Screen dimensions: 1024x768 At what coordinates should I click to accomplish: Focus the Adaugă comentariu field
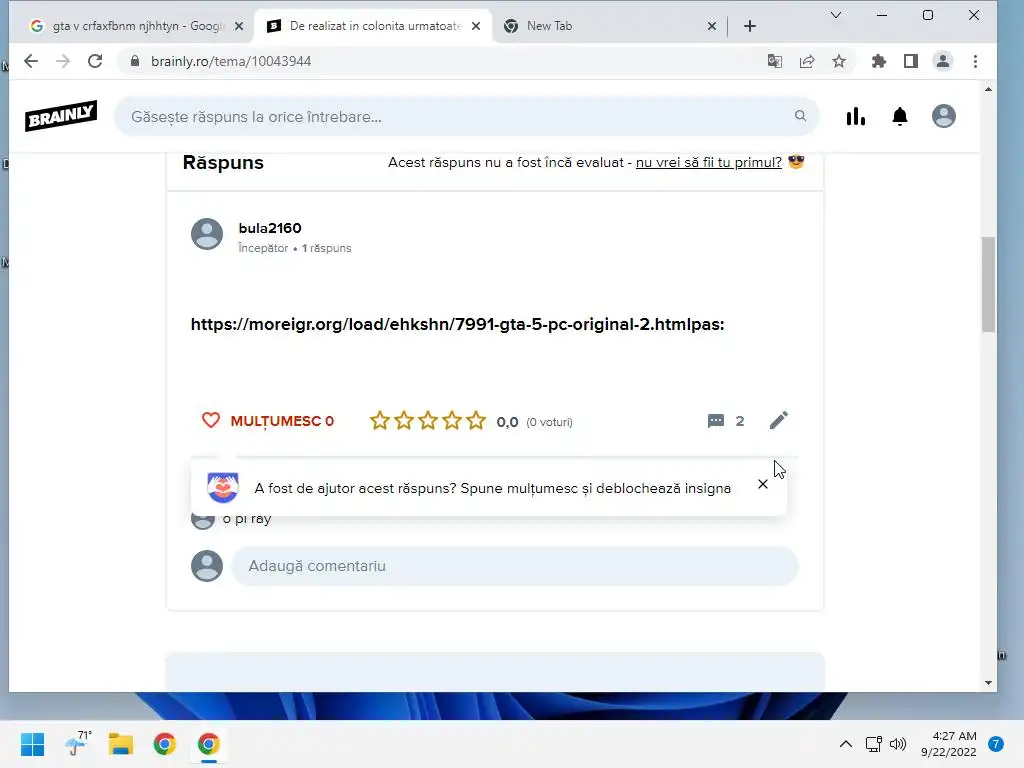pyautogui.click(x=515, y=566)
